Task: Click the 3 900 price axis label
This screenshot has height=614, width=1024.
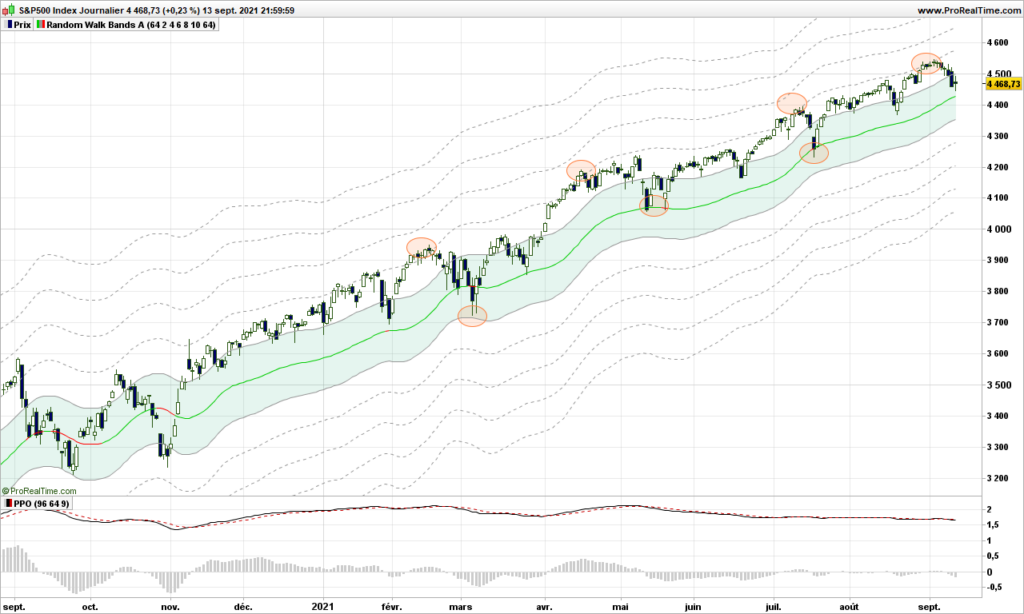Action: [x=999, y=260]
